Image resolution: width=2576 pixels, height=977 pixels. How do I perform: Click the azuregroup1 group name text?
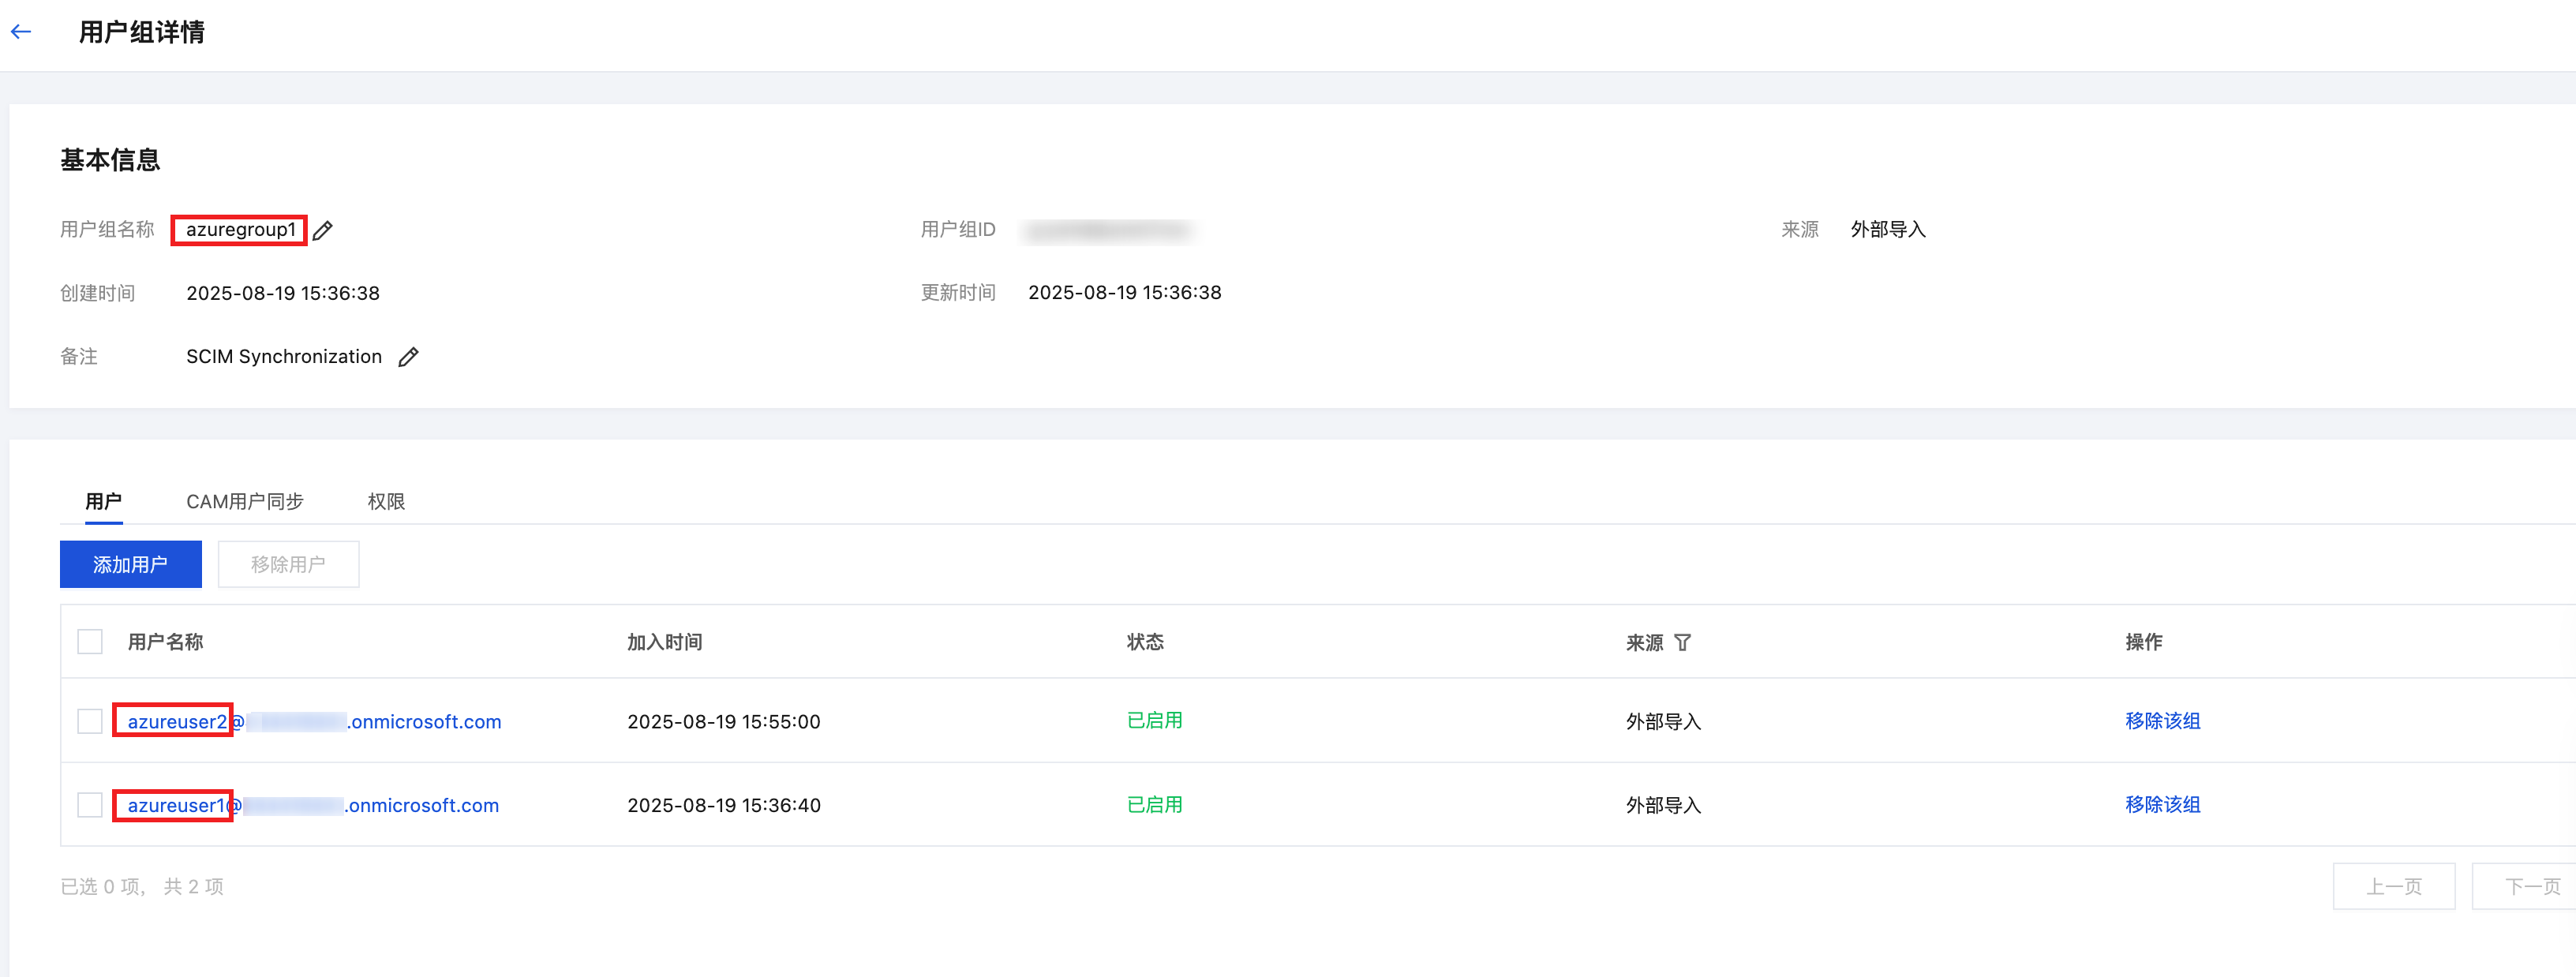coord(240,230)
